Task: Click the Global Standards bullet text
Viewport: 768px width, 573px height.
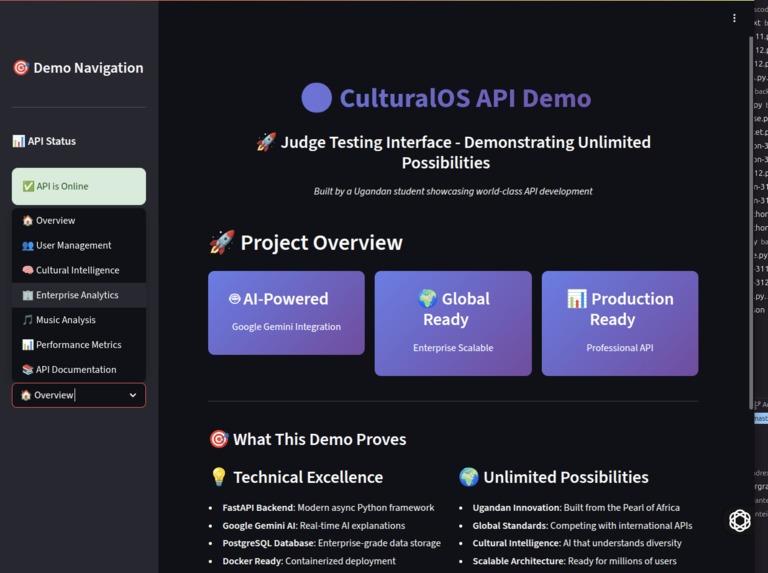Action: pos(582,525)
